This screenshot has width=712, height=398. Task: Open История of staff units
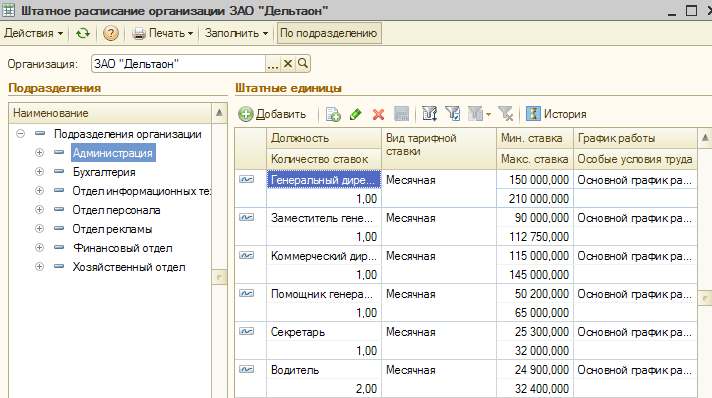[556, 114]
